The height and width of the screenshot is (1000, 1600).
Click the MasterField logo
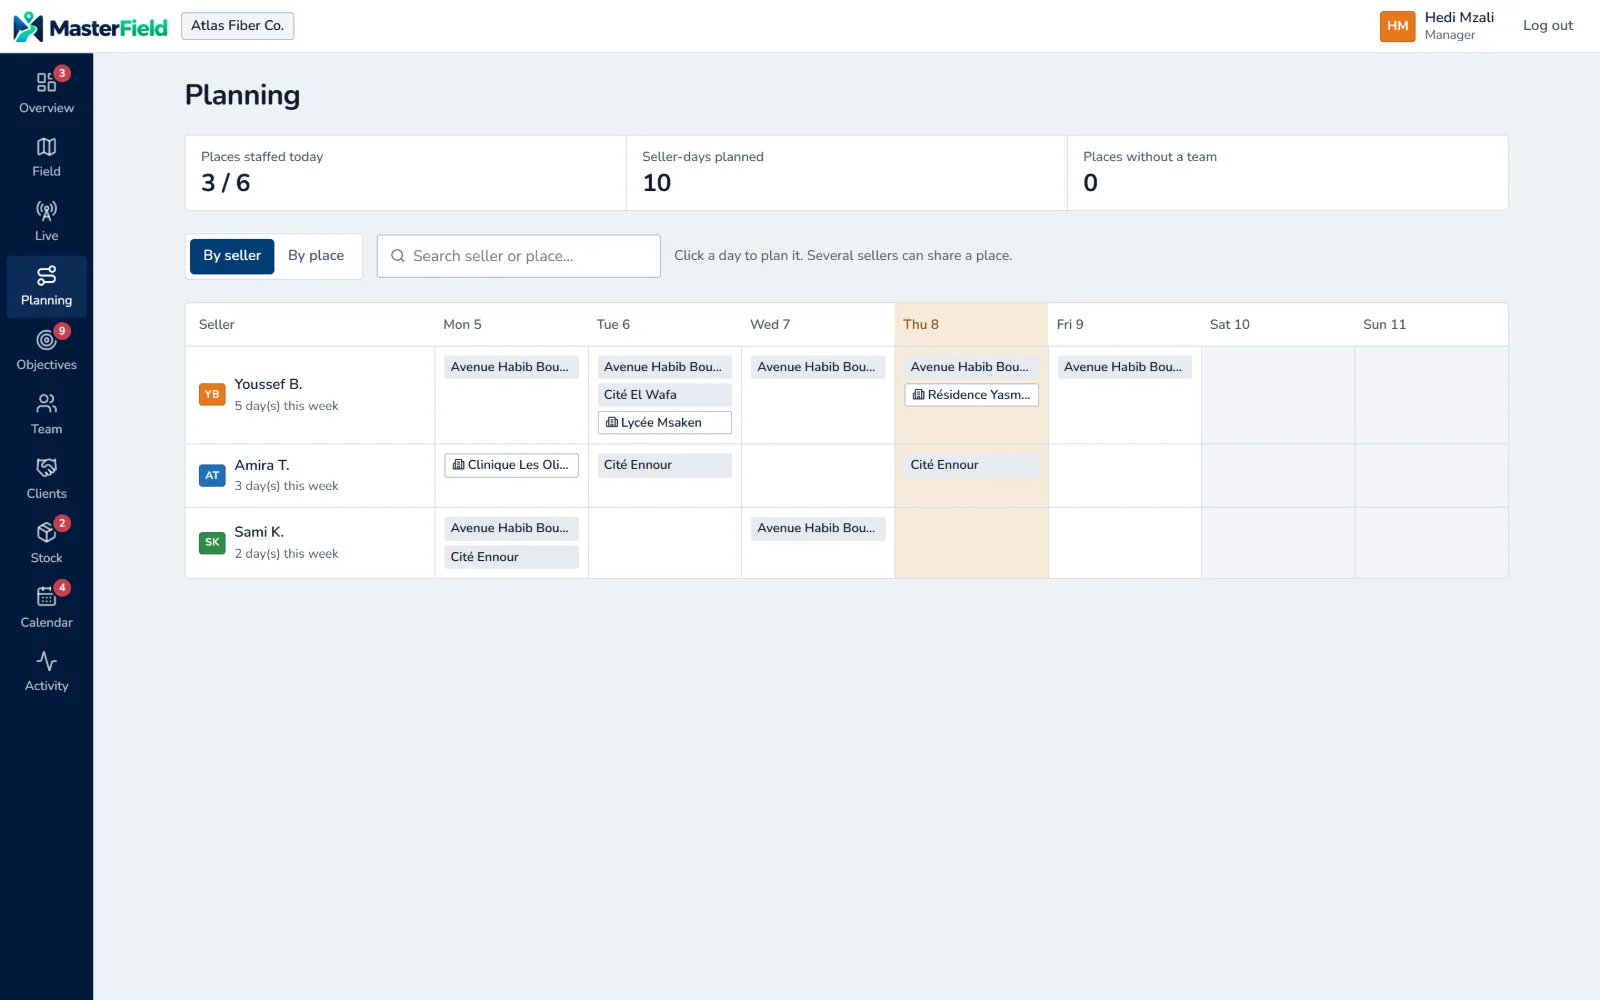[90, 27]
